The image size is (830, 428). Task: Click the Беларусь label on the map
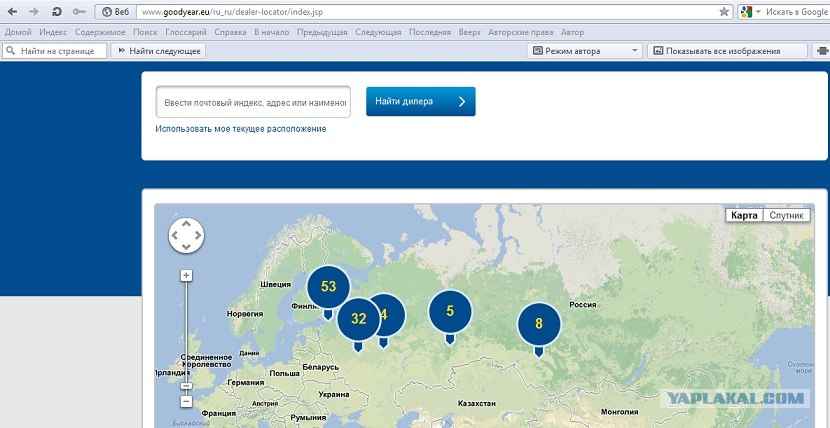320,367
